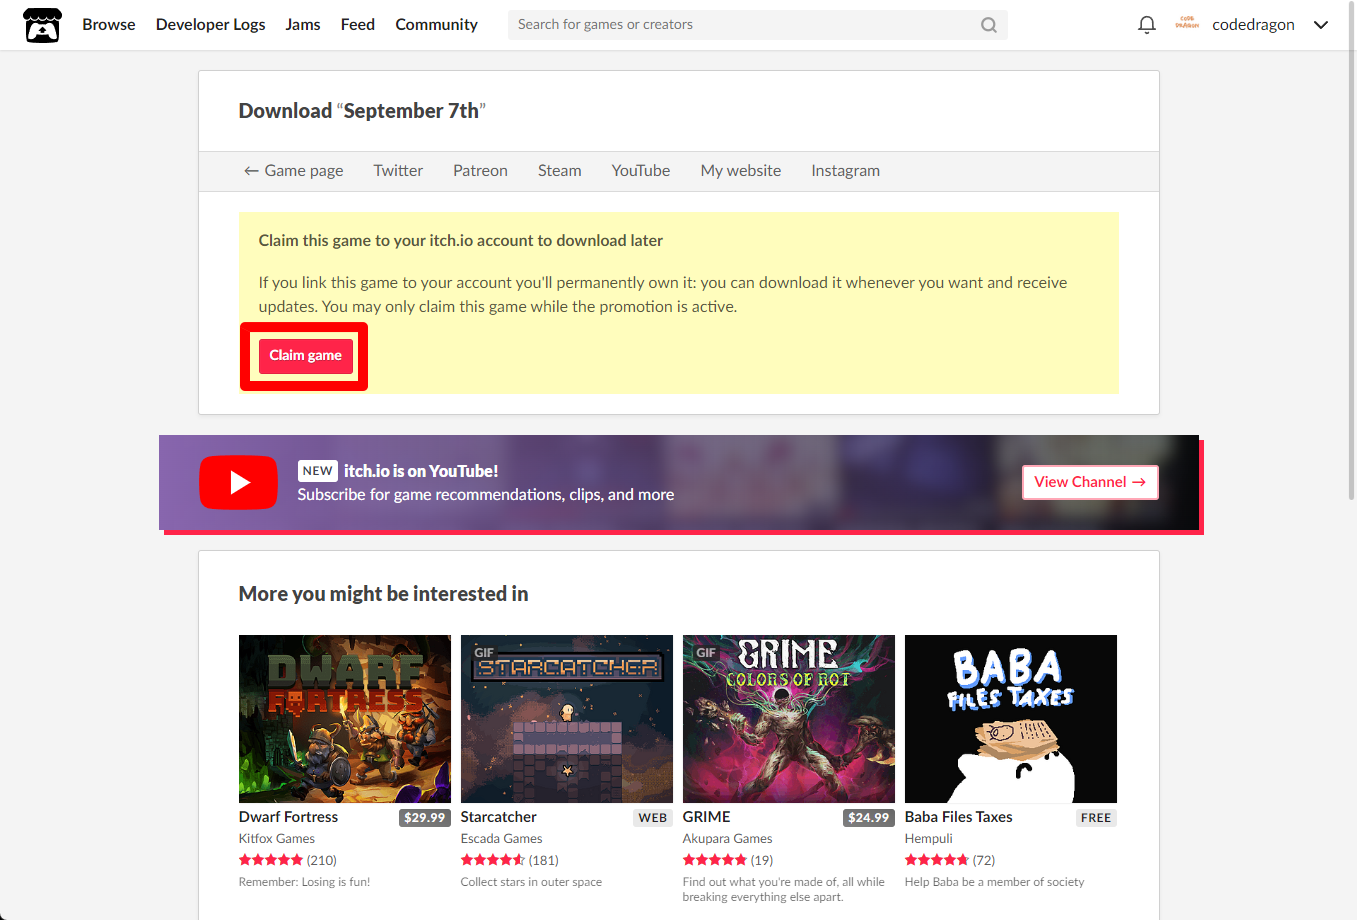The height and width of the screenshot is (920, 1357).
Task: Open the Browse menu
Action: click(x=109, y=24)
